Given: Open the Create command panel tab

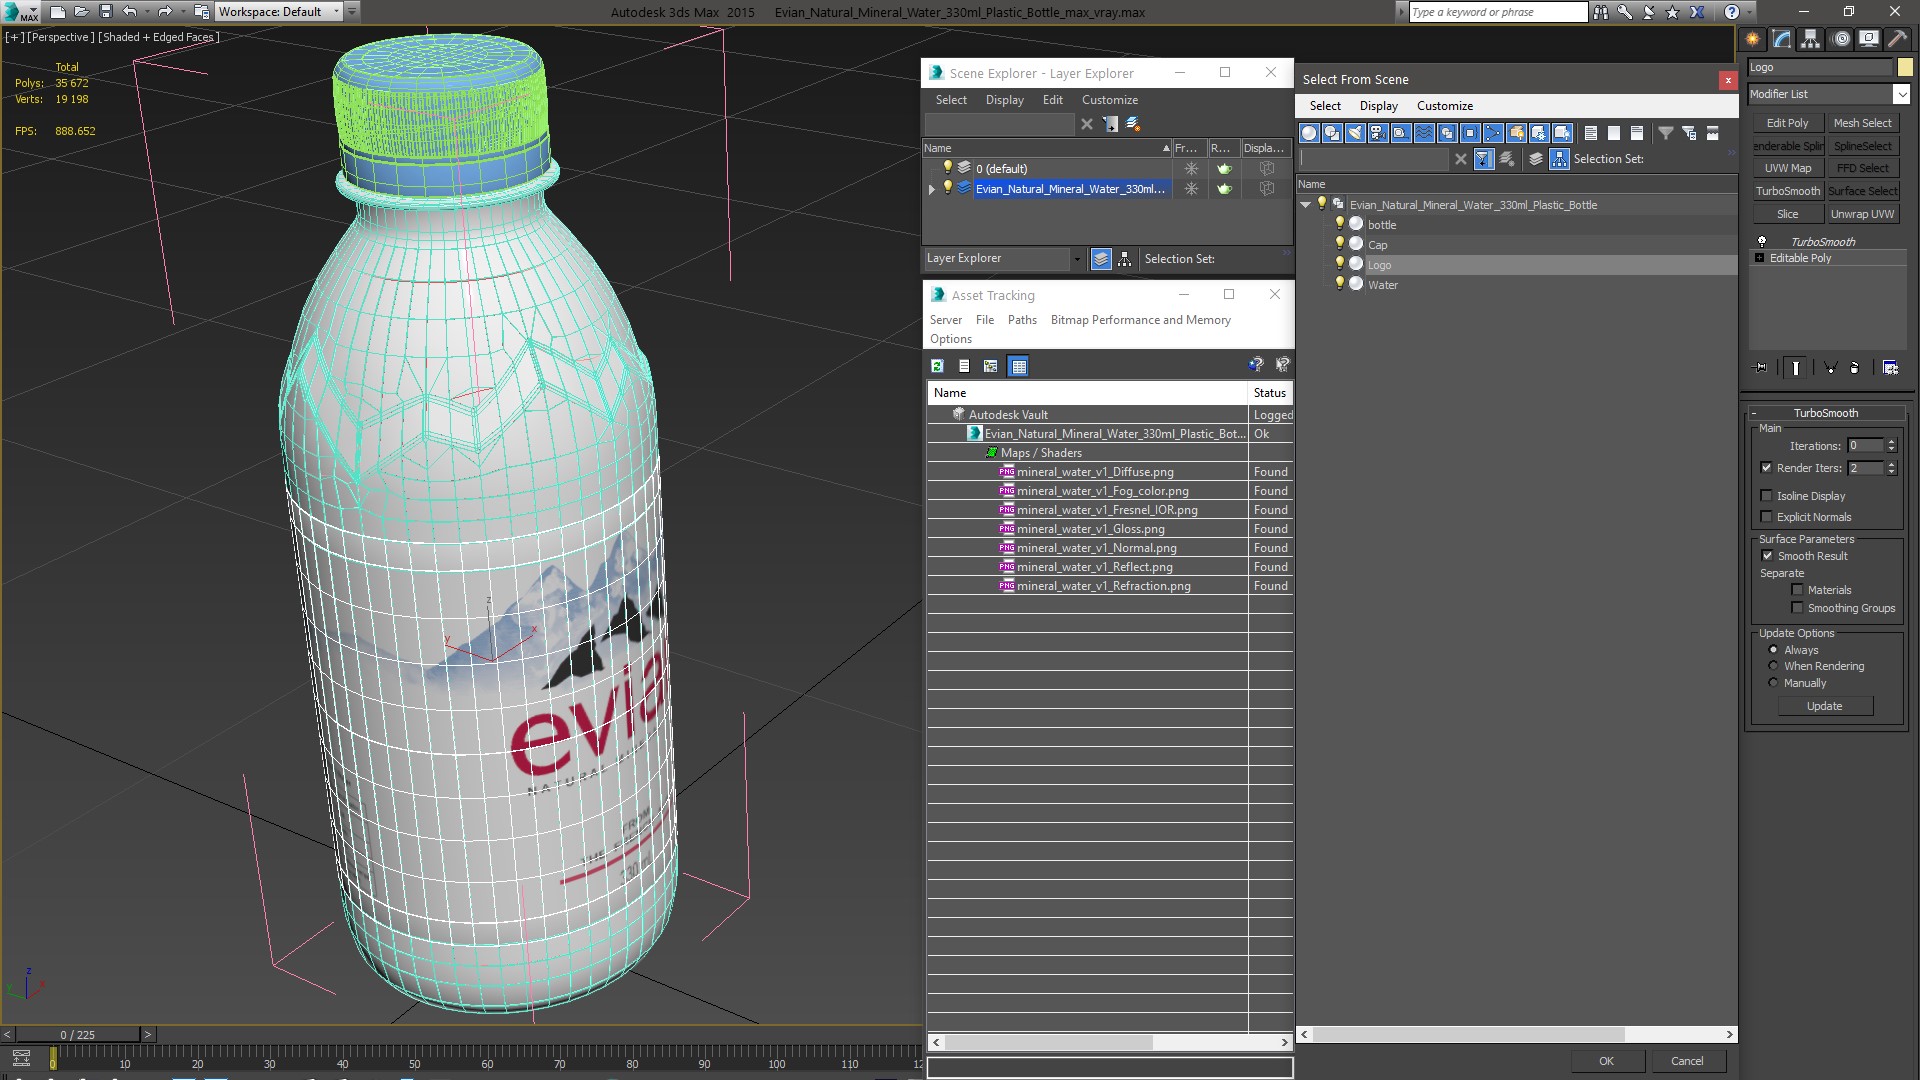Looking at the screenshot, I should pyautogui.click(x=1753, y=39).
